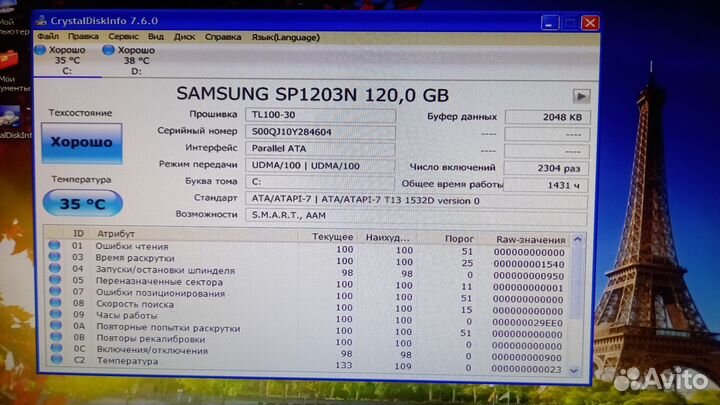Click the attribute list scroll-up arrow
The image size is (720, 405).
tap(578, 239)
